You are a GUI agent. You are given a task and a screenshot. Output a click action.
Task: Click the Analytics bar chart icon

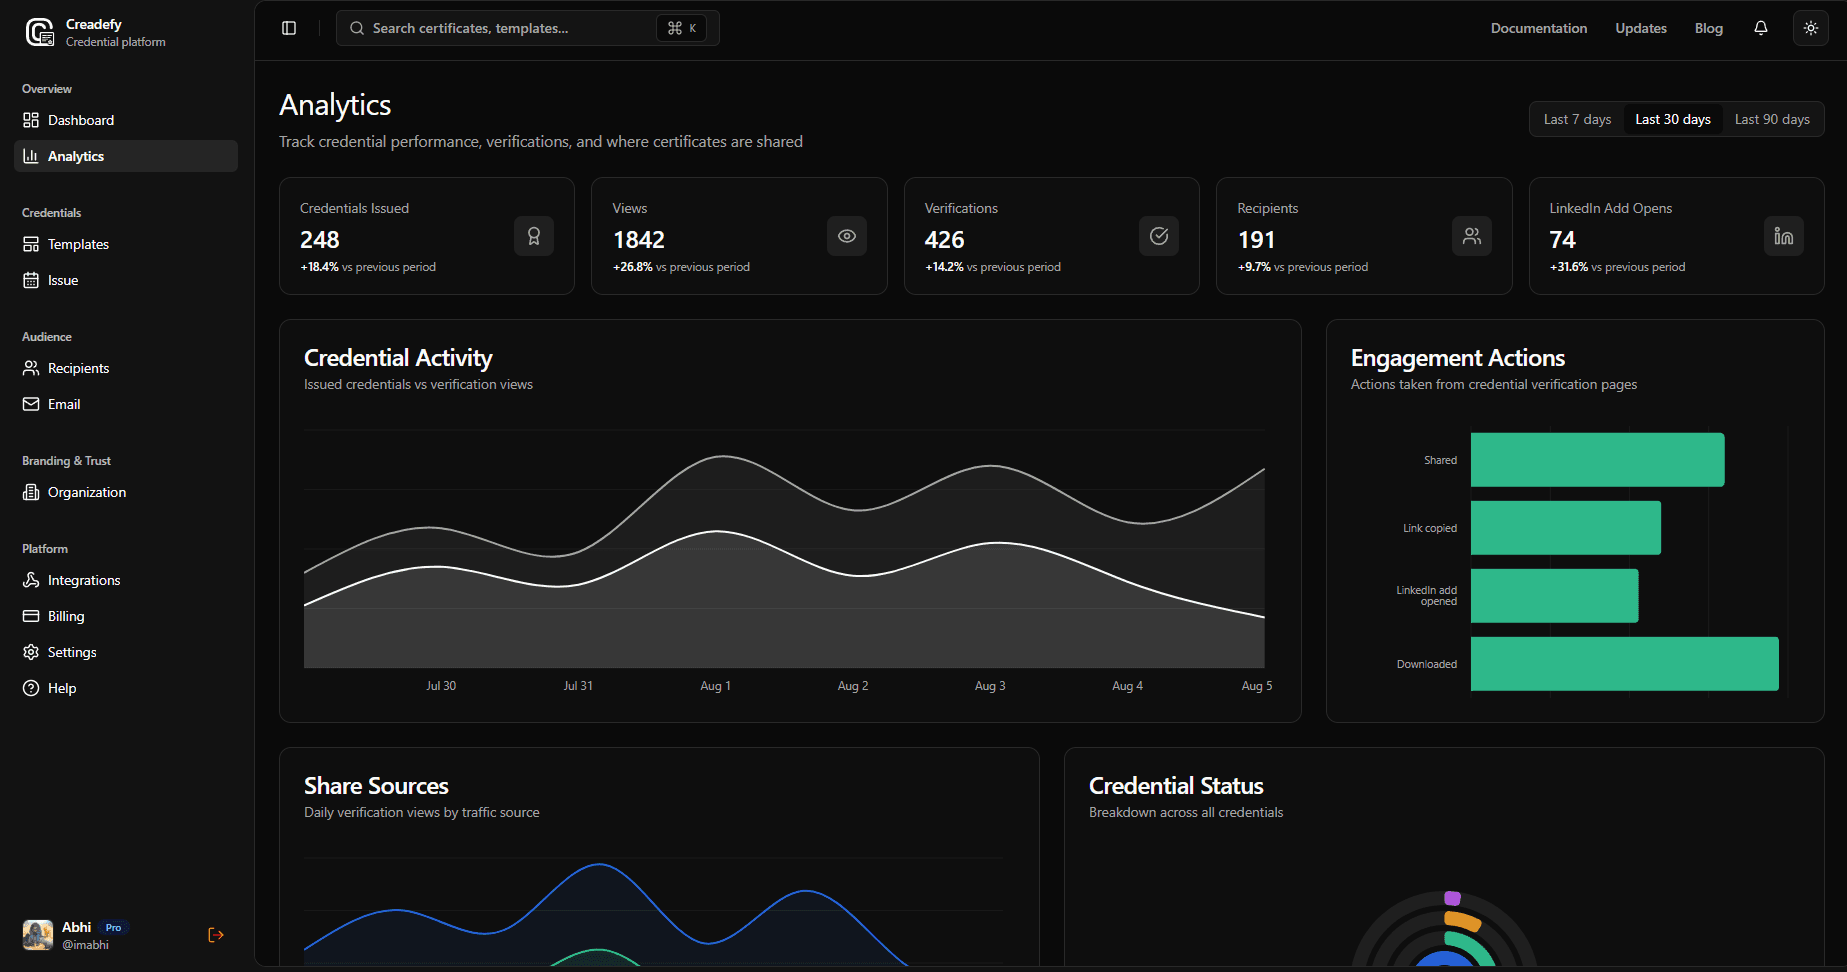[31, 156]
